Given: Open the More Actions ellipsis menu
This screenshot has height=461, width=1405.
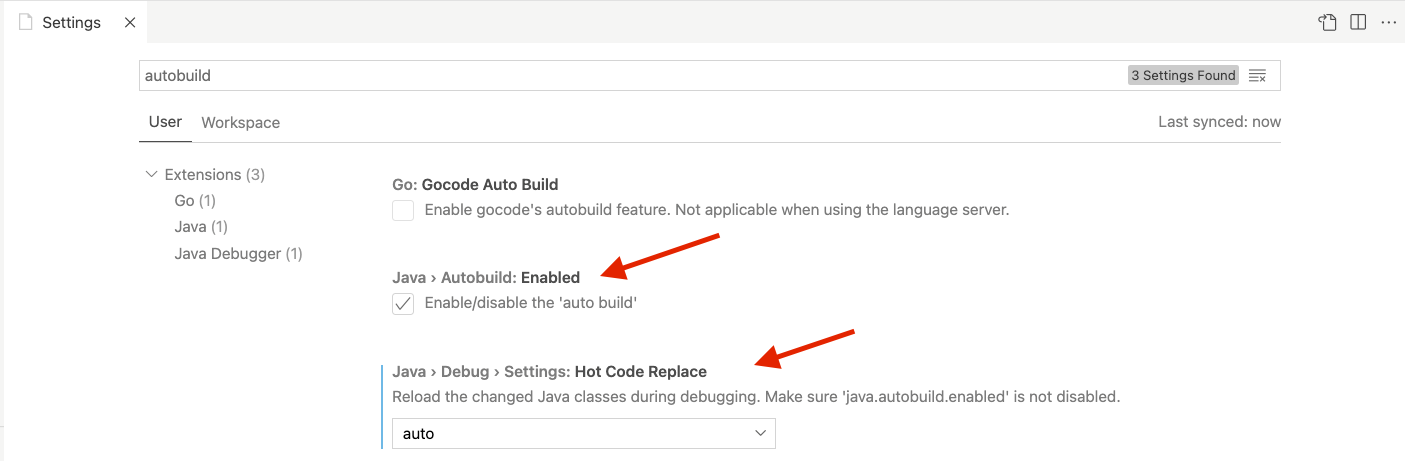Looking at the screenshot, I should [x=1388, y=22].
